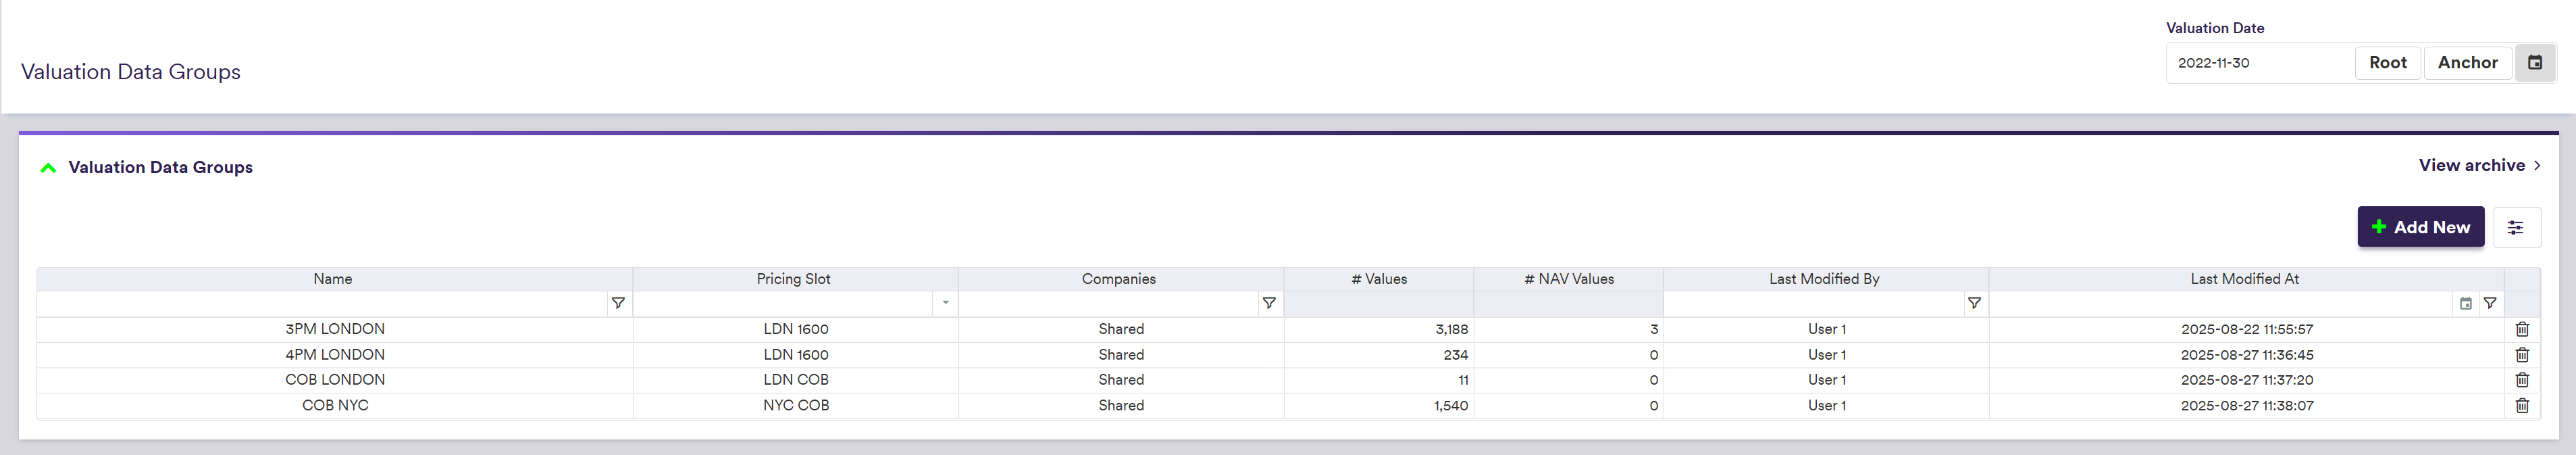Delete the 3PM LONDON row

(2521, 329)
